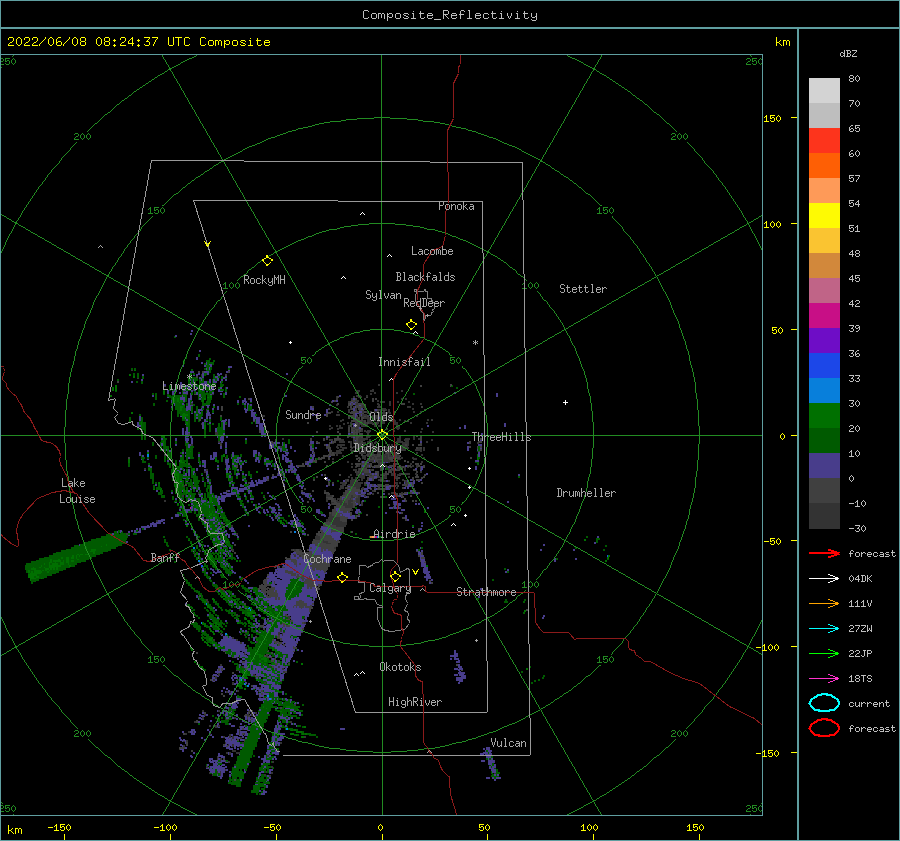Select the HighRiver label

pos(415,702)
